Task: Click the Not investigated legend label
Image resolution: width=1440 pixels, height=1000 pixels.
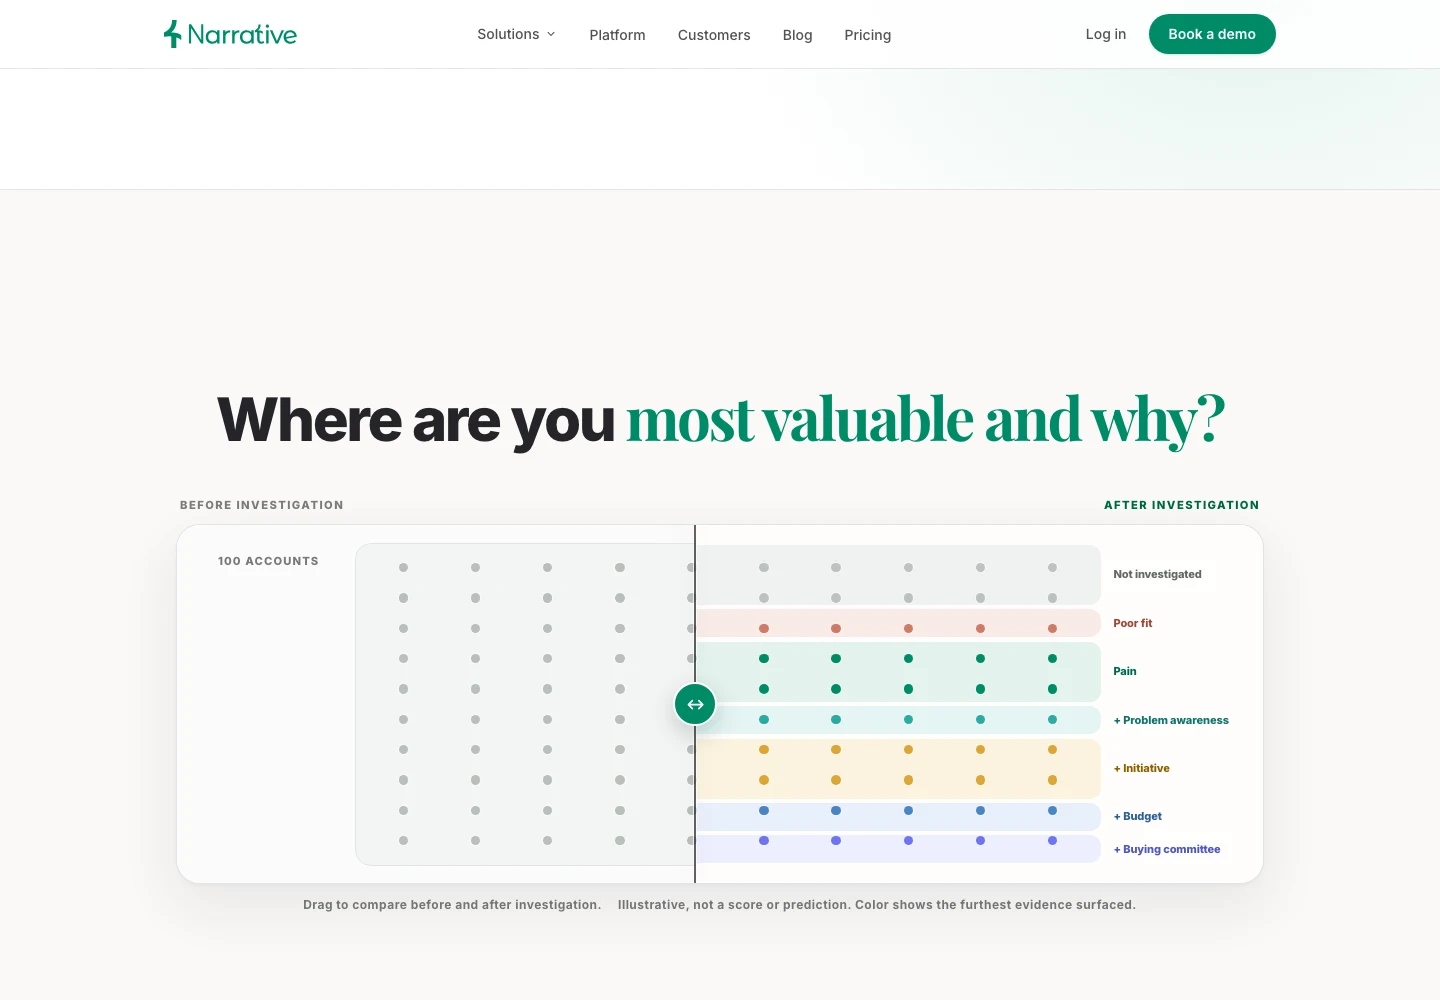Action: [1157, 574]
